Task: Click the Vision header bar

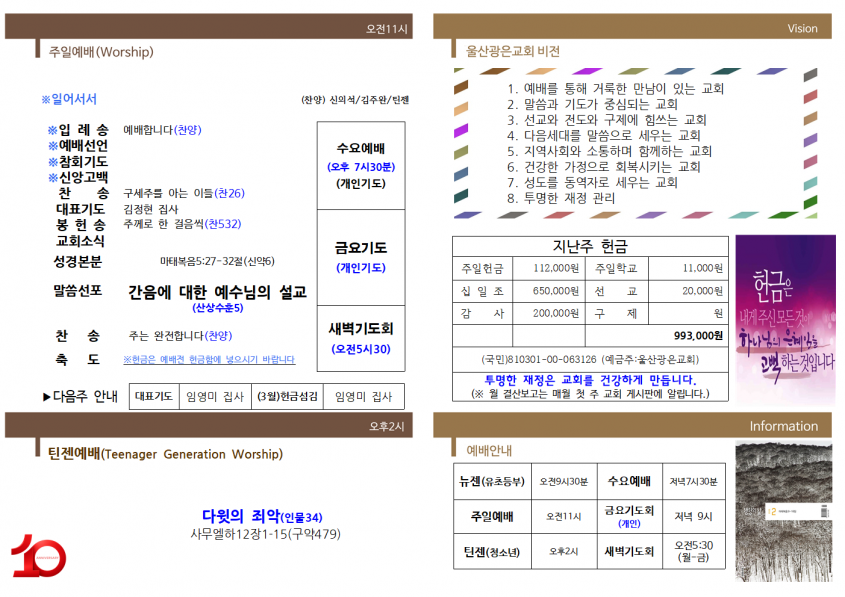Action: click(632, 26)
